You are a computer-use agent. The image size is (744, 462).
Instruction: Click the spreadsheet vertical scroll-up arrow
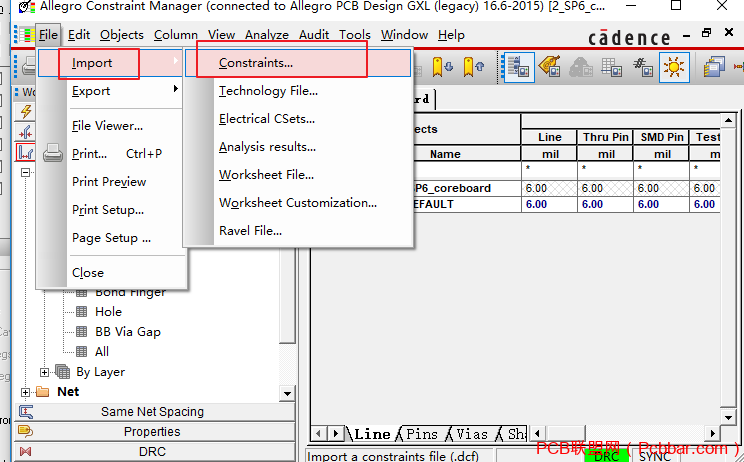pos(728,120)
